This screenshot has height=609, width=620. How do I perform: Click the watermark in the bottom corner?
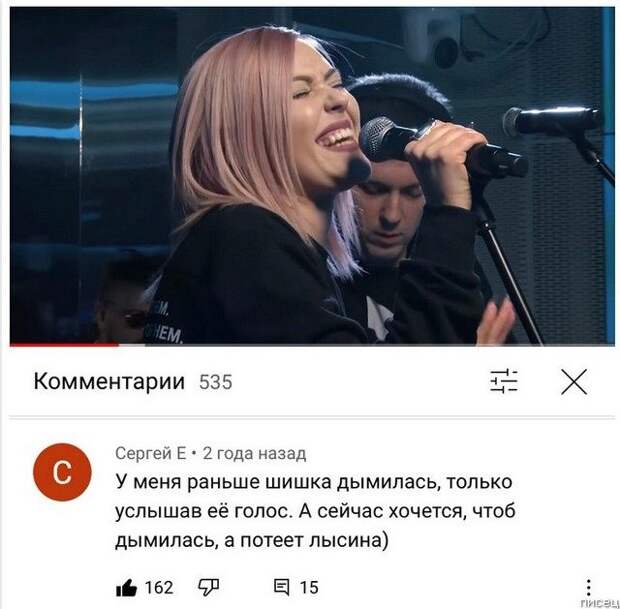click(599, 603)
